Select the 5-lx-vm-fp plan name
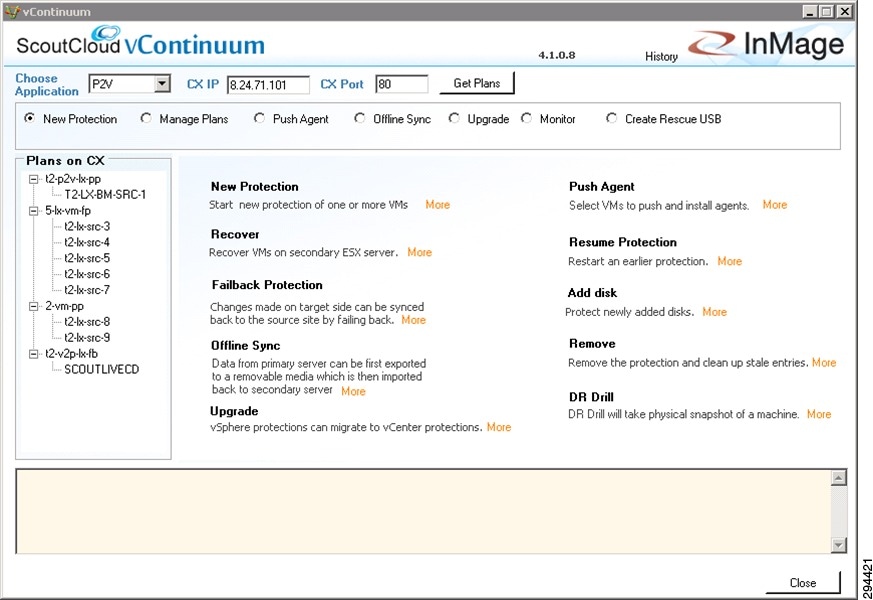This screenshot has width=873, height=600. (x=68, y=211)
